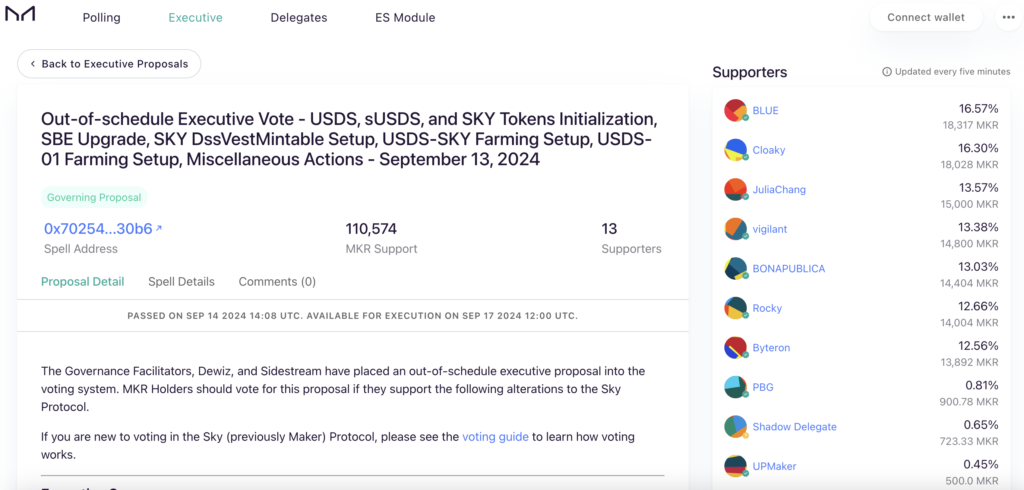
Task: Click the UPMaker delegate avatar
Action: pyautogui.click(x=735, y=466)
